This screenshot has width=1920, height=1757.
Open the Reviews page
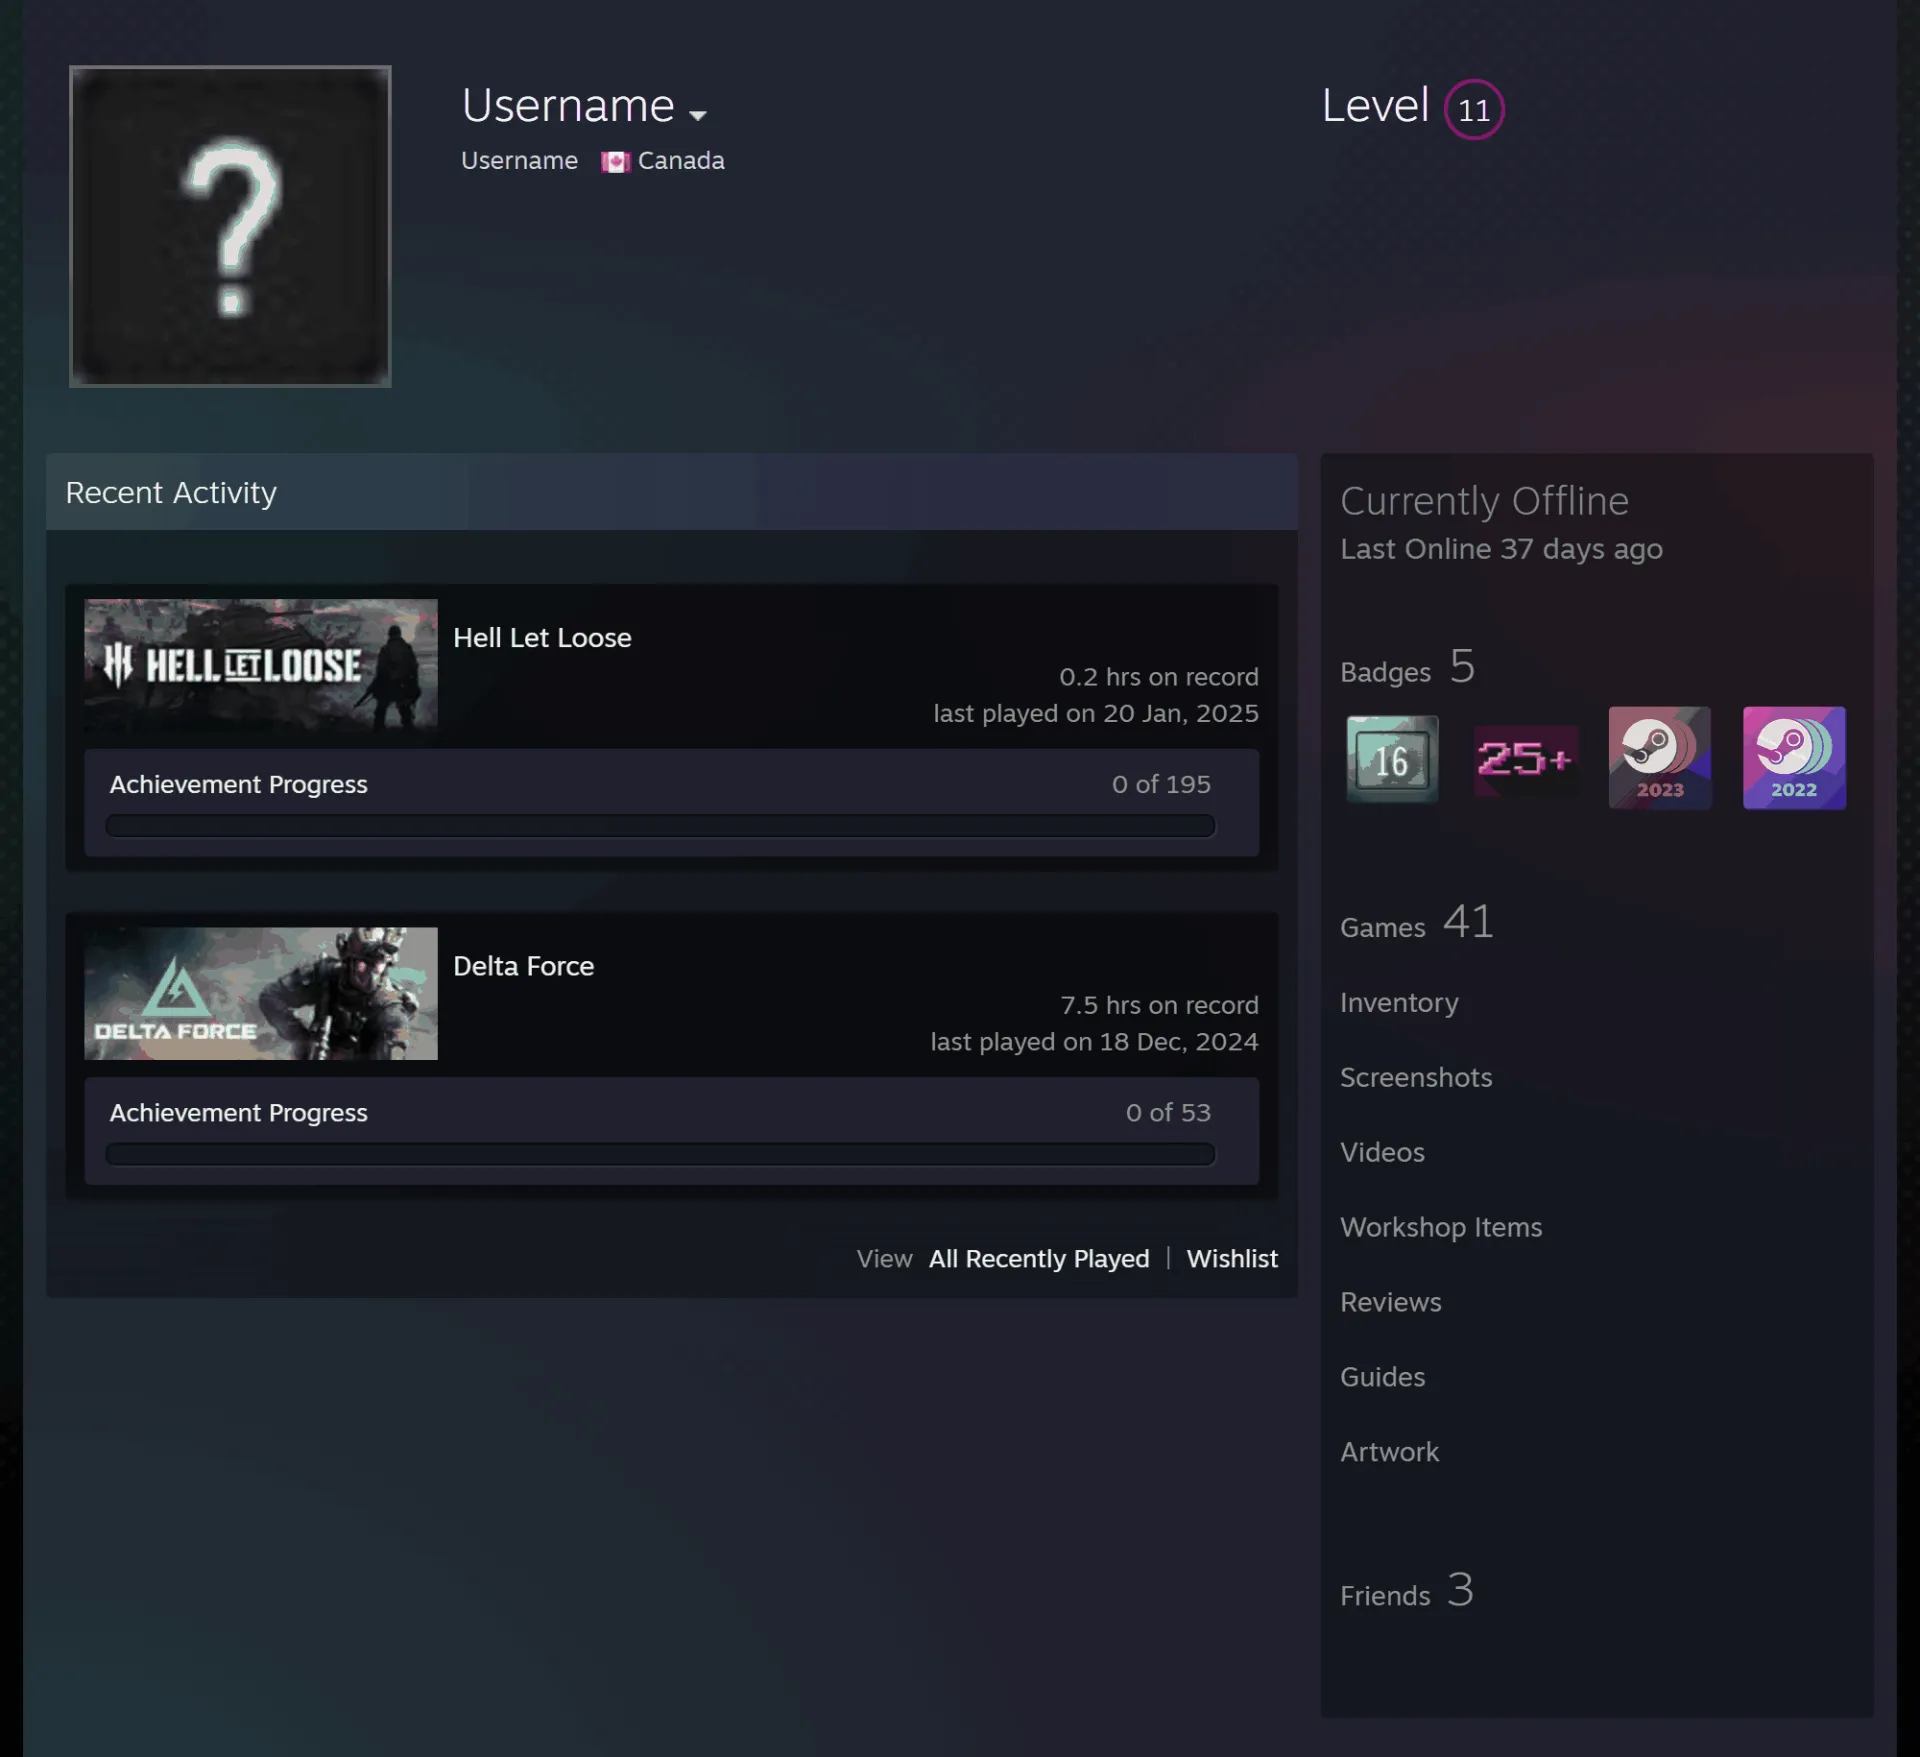pos(1391,1302)
